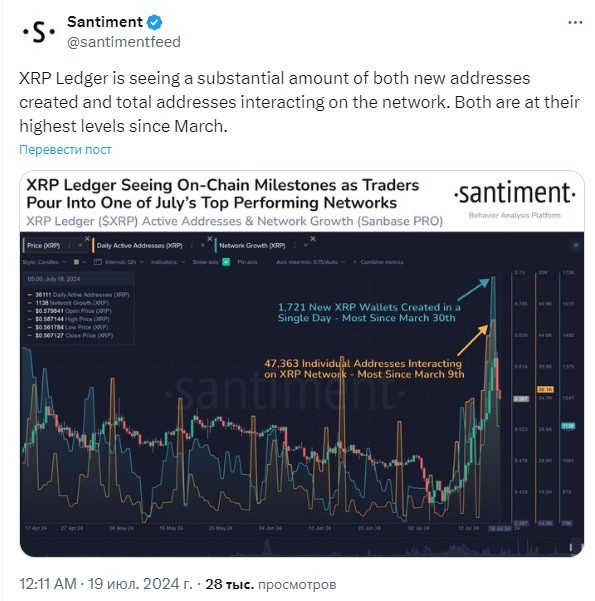
Task: Click the Santiment profile avatar
Action: pyautogui.click(x=38, y=32)
